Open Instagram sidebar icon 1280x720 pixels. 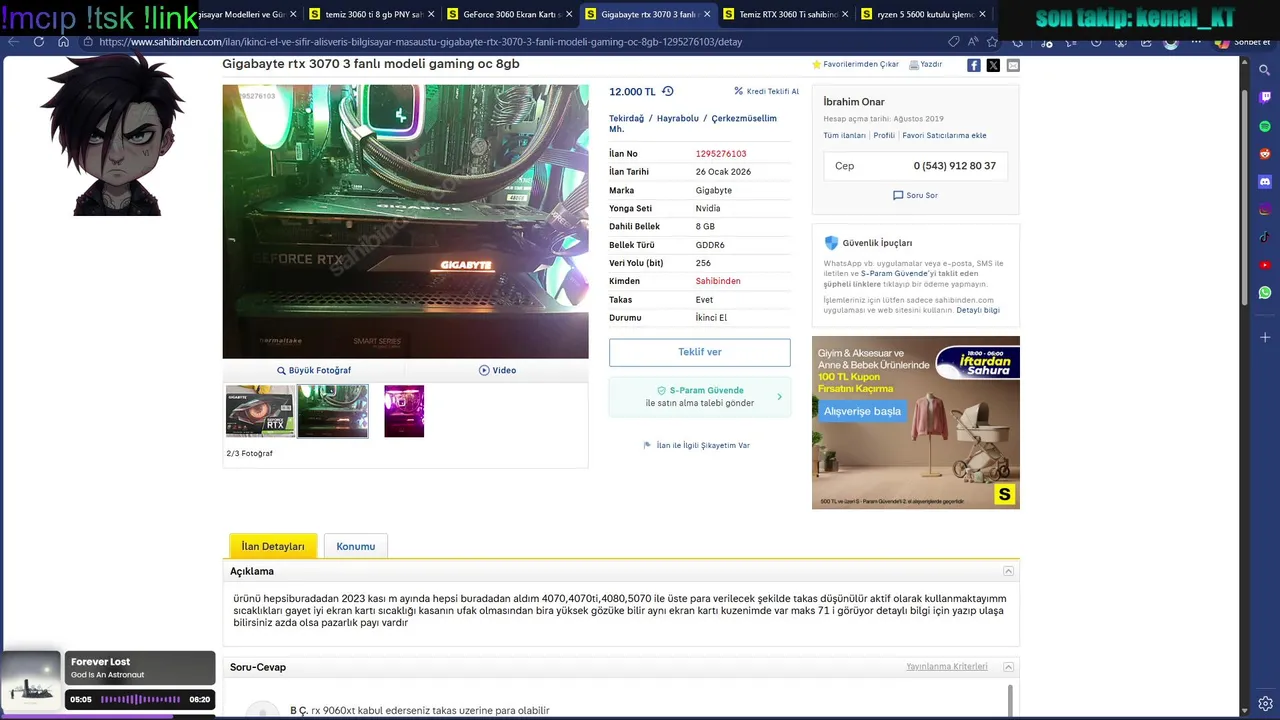coord(1265,210)
